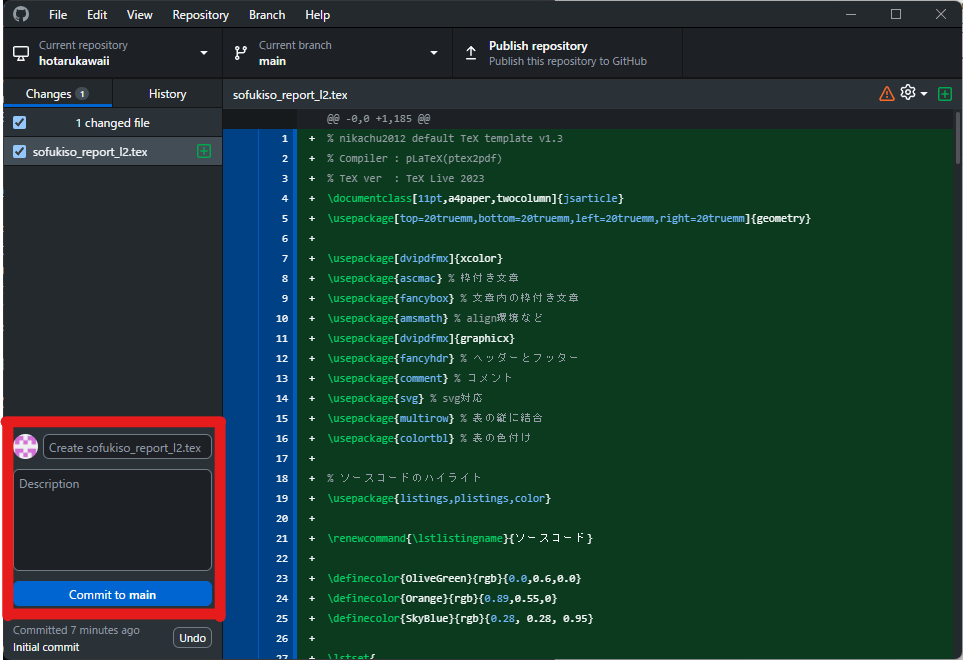Click the orange warning triangle icon
963x660 pixels.
[886, 93]
